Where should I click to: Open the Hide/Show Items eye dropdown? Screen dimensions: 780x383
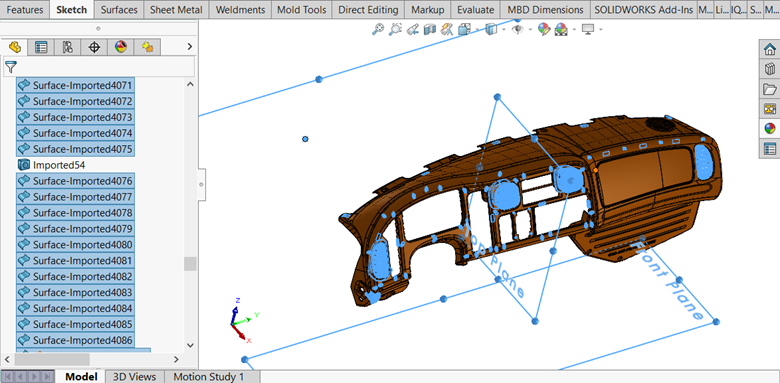(530, 29)
